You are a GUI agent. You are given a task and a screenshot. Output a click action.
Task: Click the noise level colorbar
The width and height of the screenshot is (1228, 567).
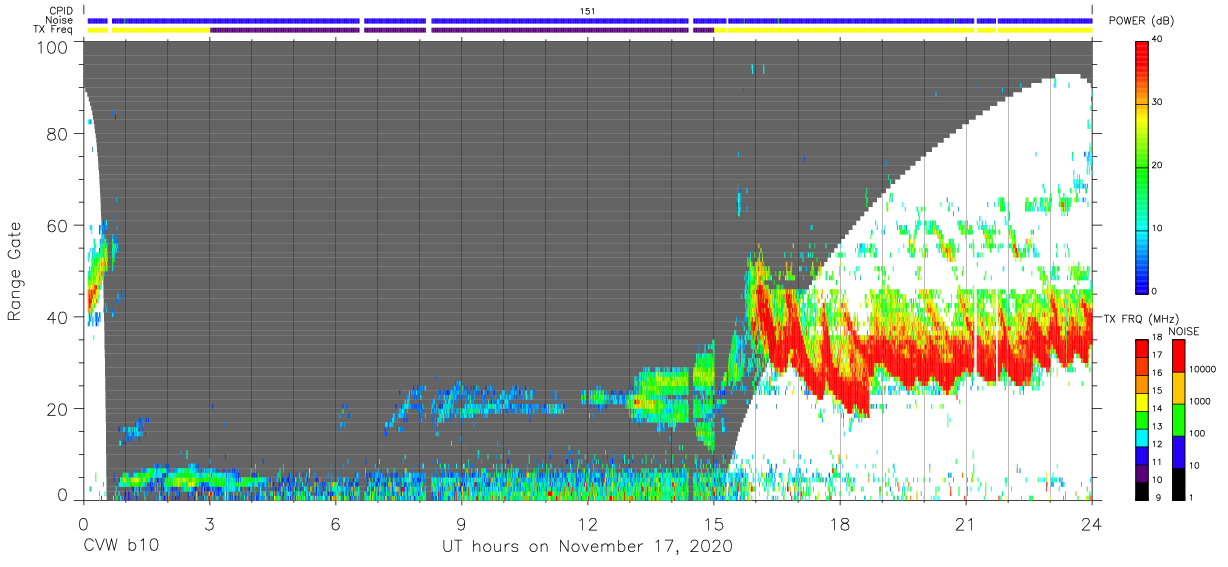(x=1178, y=419)
